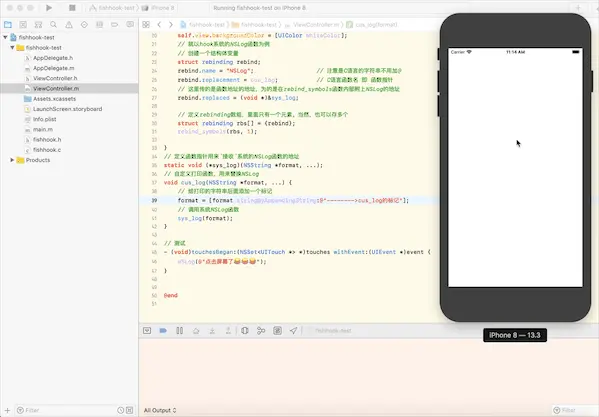Show the Issue navigator warning icon

click(x=69, y=25)
